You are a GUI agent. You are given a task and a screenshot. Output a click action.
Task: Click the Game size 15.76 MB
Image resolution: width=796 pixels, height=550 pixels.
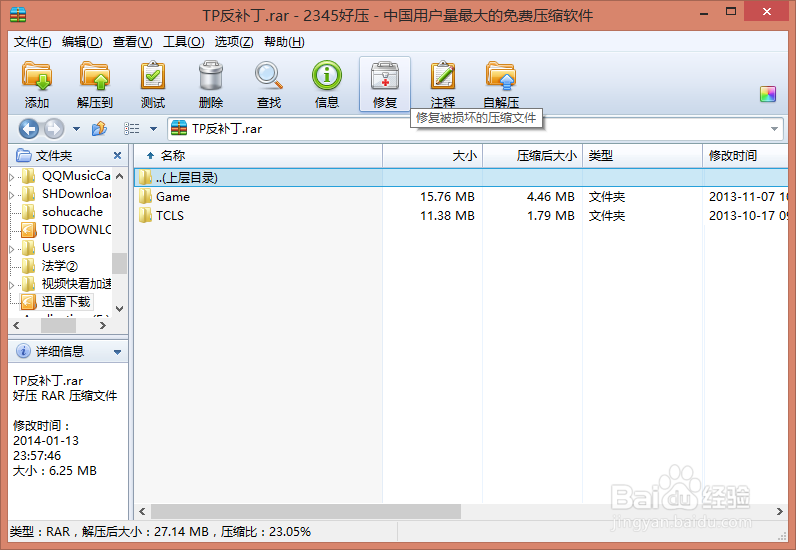447,197
